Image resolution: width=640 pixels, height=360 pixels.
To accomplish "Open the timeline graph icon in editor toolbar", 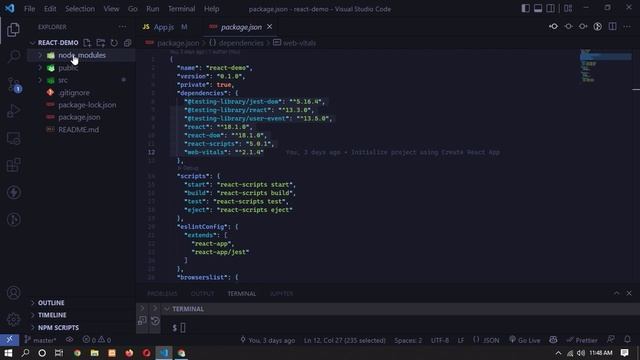I will point(598,27).
